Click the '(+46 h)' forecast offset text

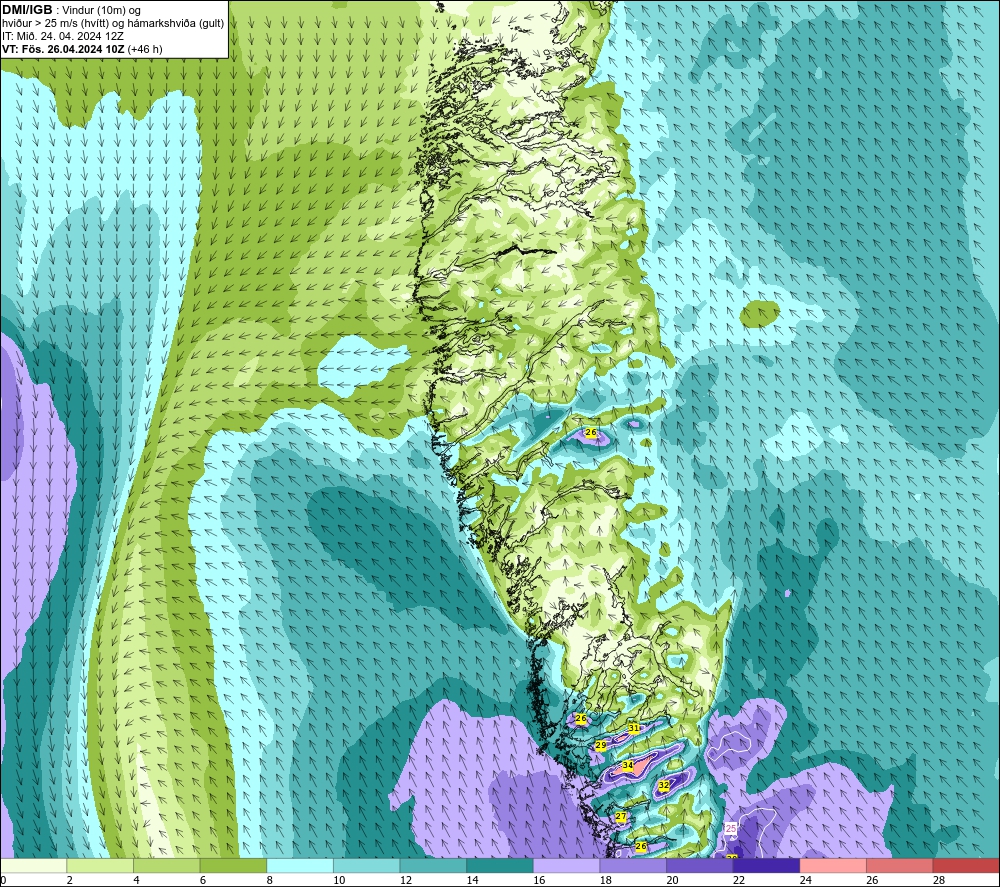[x=145, y=49]
